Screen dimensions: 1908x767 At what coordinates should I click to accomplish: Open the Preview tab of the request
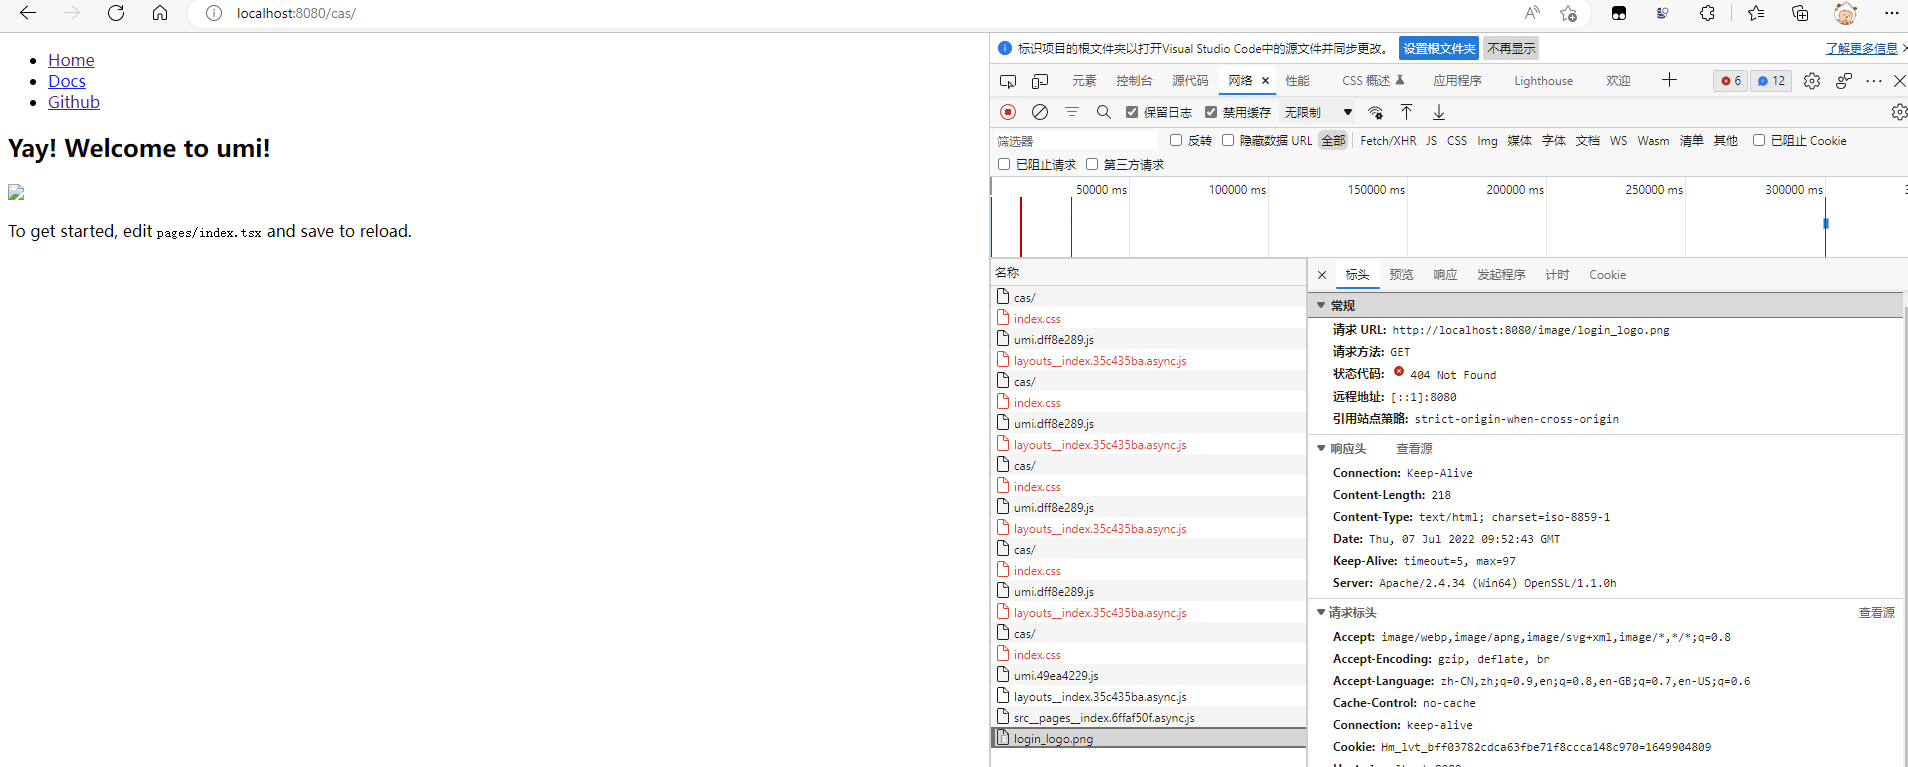coord(1401,275)
